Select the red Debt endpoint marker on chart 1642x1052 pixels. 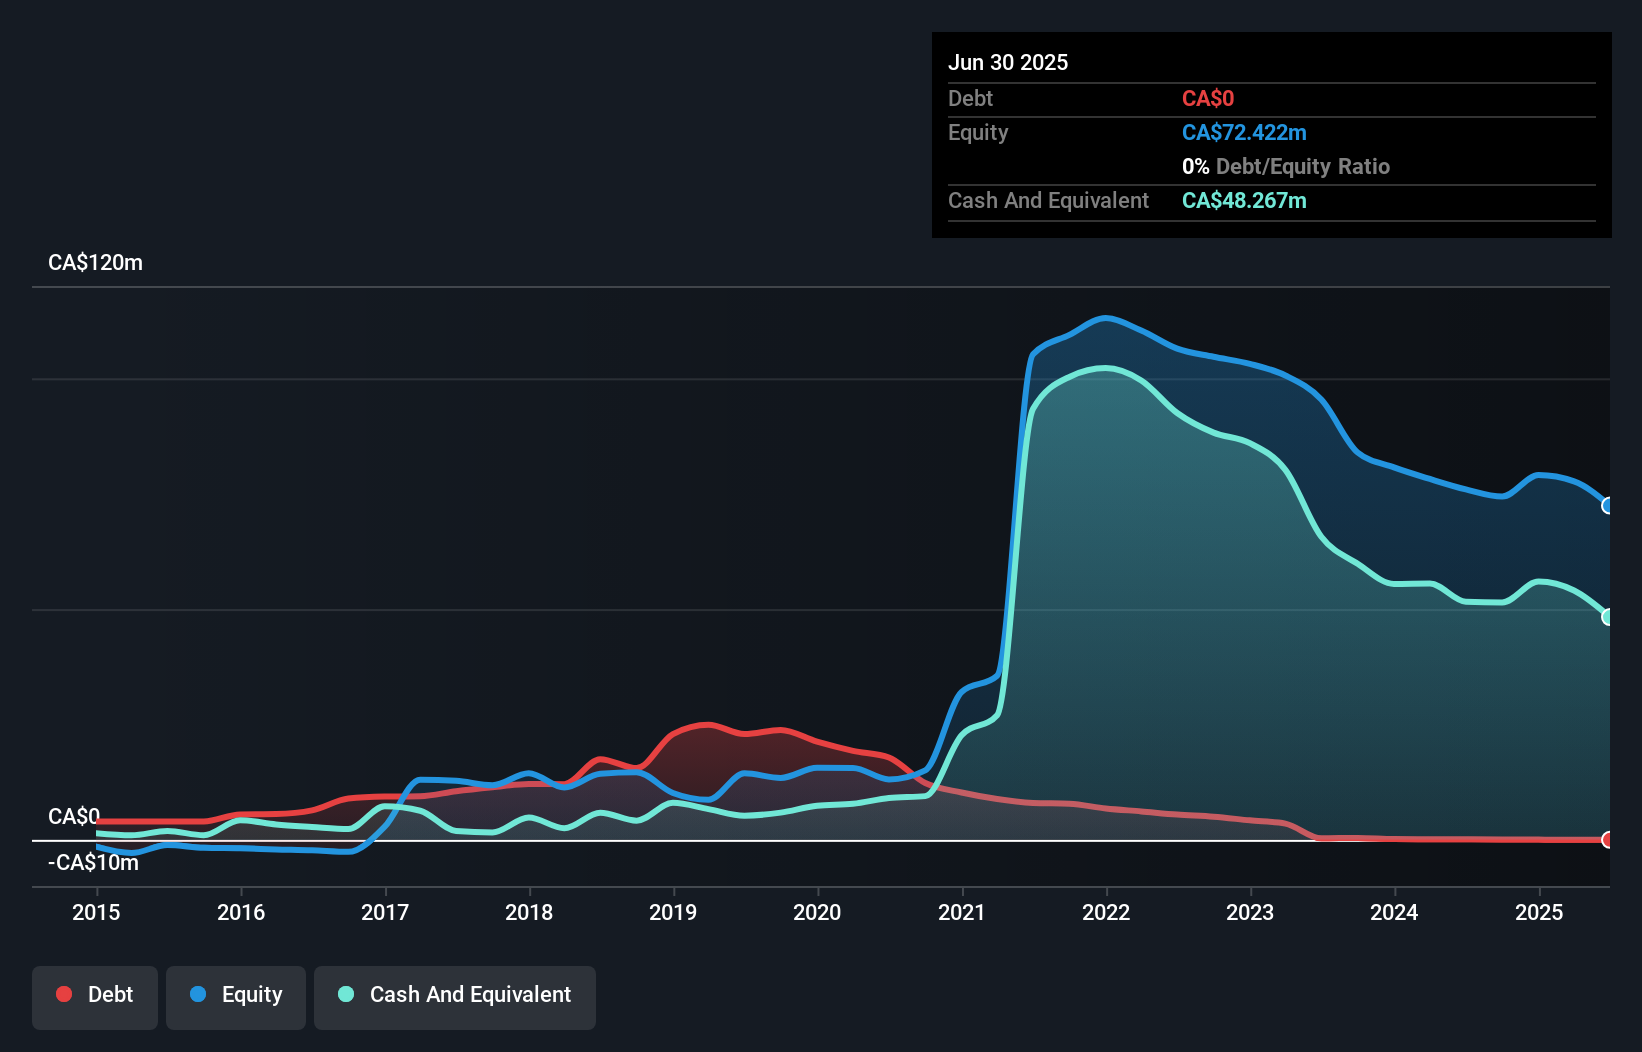pos(1608,841)
